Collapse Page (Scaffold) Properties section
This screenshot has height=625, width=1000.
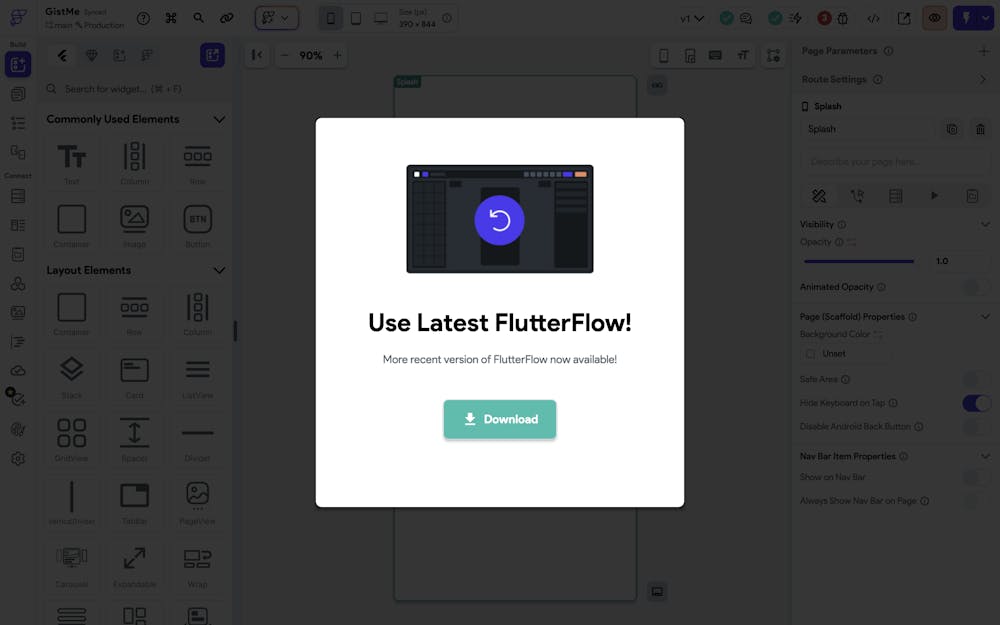tap(985, 317)
